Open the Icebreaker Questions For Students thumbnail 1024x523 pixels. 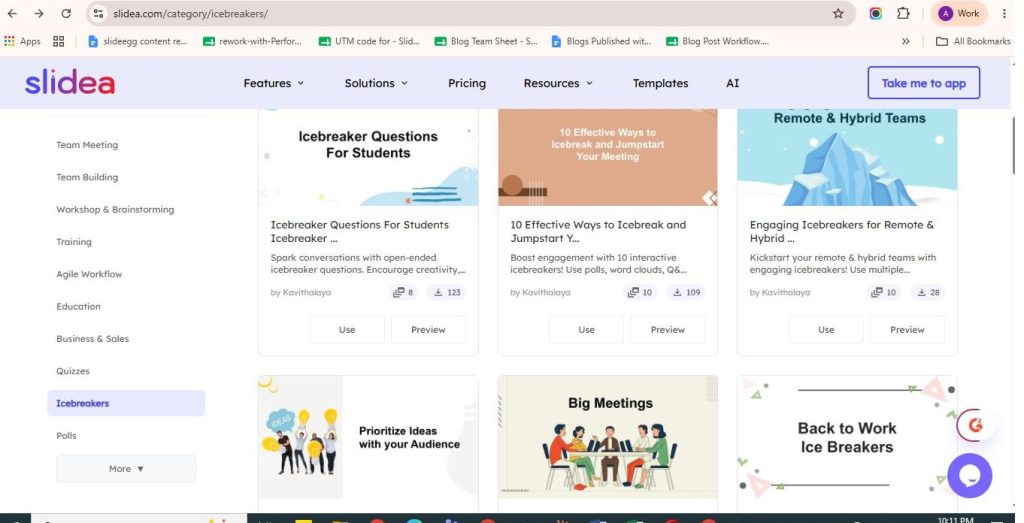click(368, 157)
